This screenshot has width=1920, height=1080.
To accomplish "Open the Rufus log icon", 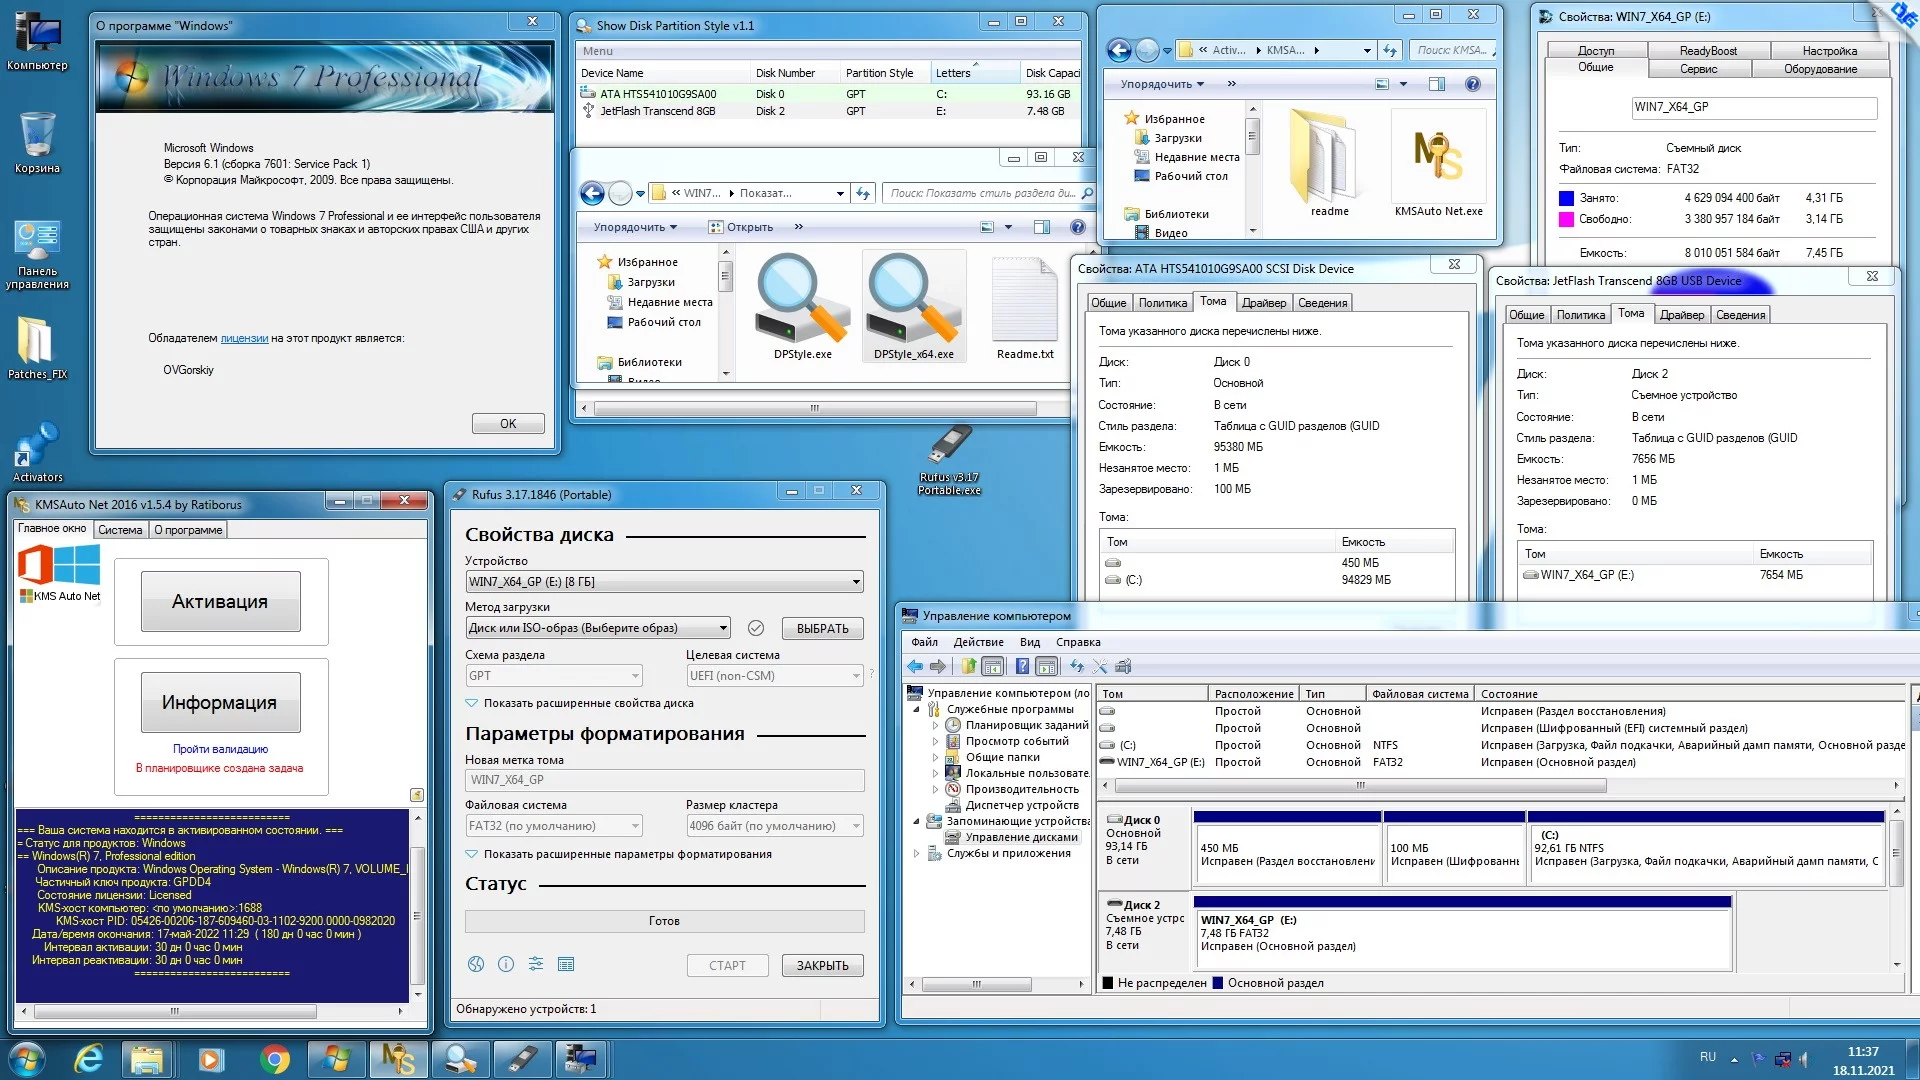I will (x=566, y=964).
